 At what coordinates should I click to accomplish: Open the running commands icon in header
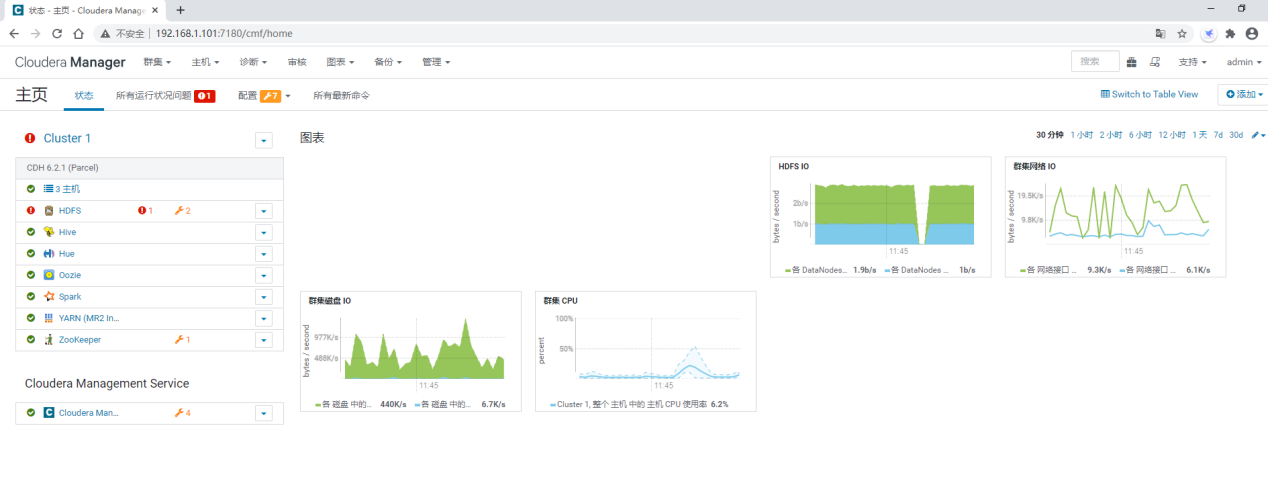point(1155,62)
